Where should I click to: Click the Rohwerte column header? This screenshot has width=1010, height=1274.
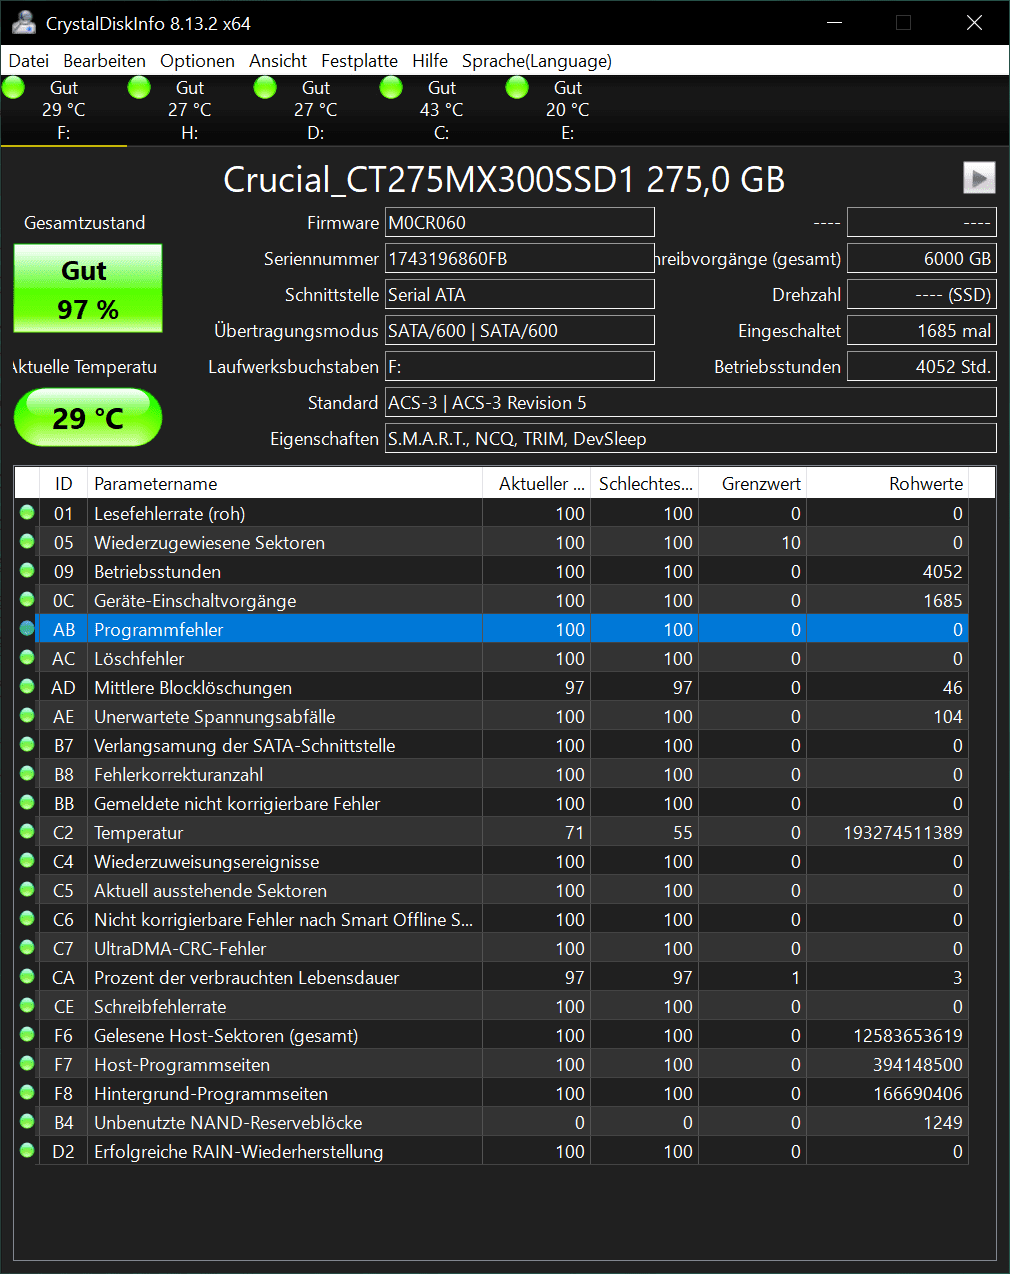(x=887, y=483)
